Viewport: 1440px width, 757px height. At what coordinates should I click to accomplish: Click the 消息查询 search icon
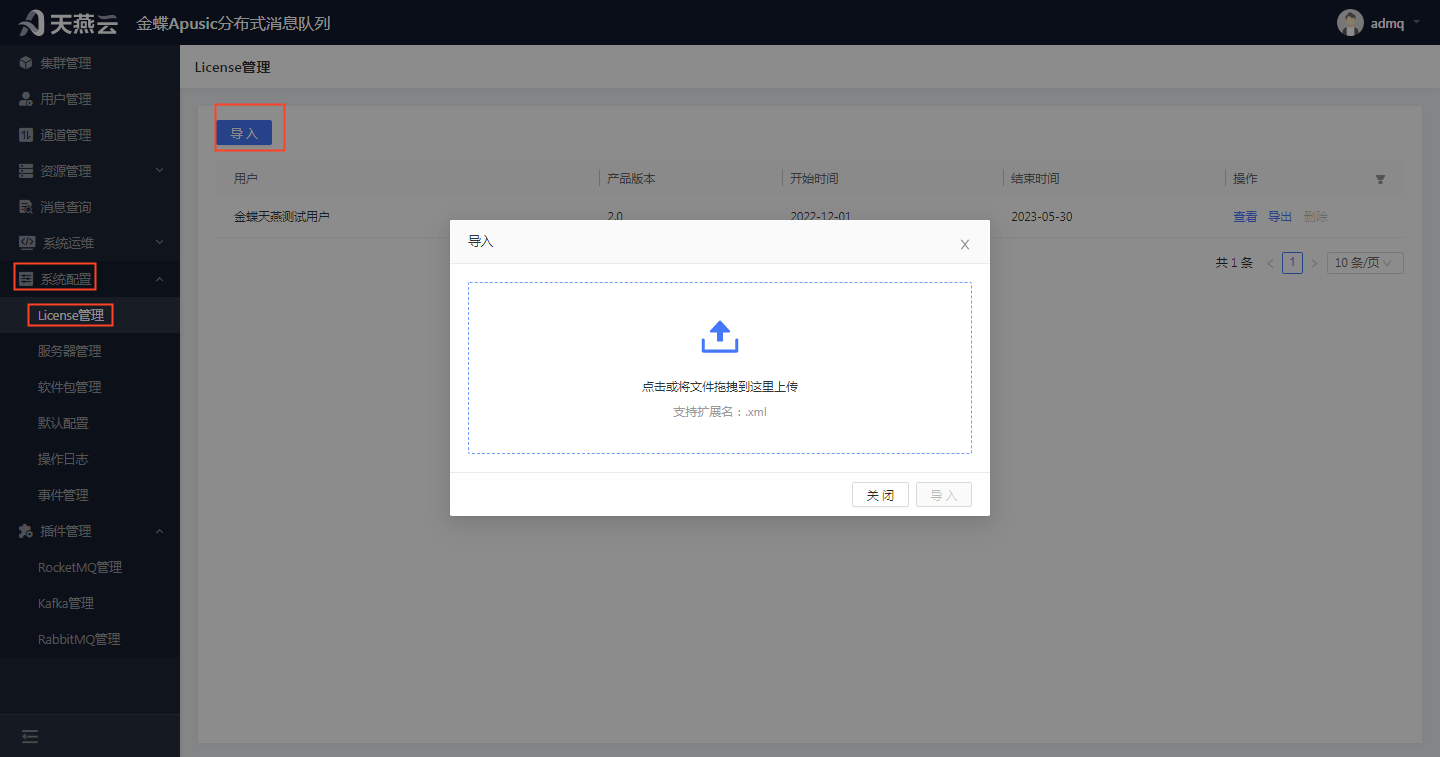tap(26, 207)
